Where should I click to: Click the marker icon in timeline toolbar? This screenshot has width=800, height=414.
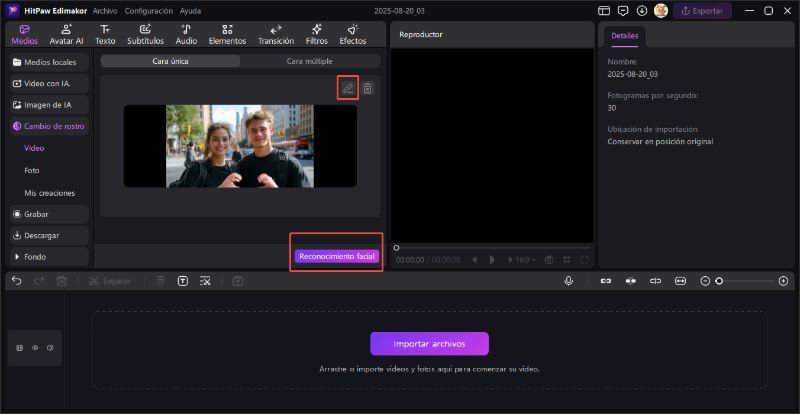point(160,281)
